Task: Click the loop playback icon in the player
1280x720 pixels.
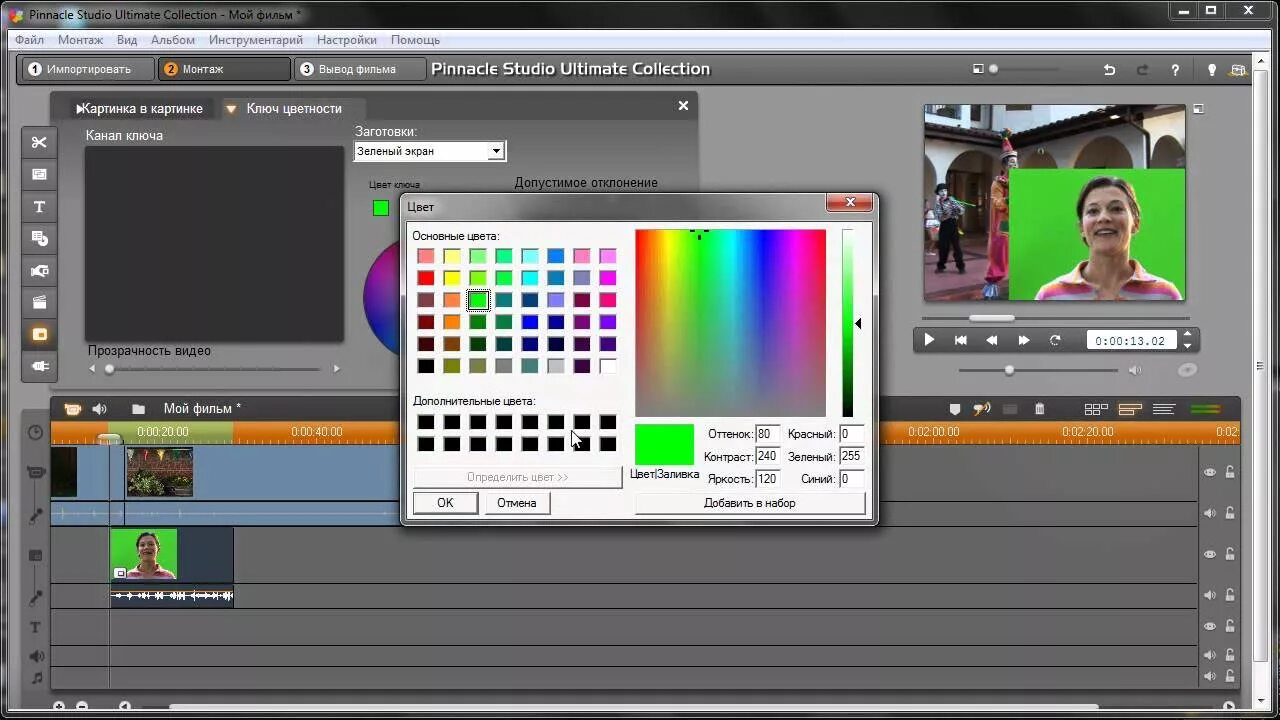Action: click(x=1055, y=340)
